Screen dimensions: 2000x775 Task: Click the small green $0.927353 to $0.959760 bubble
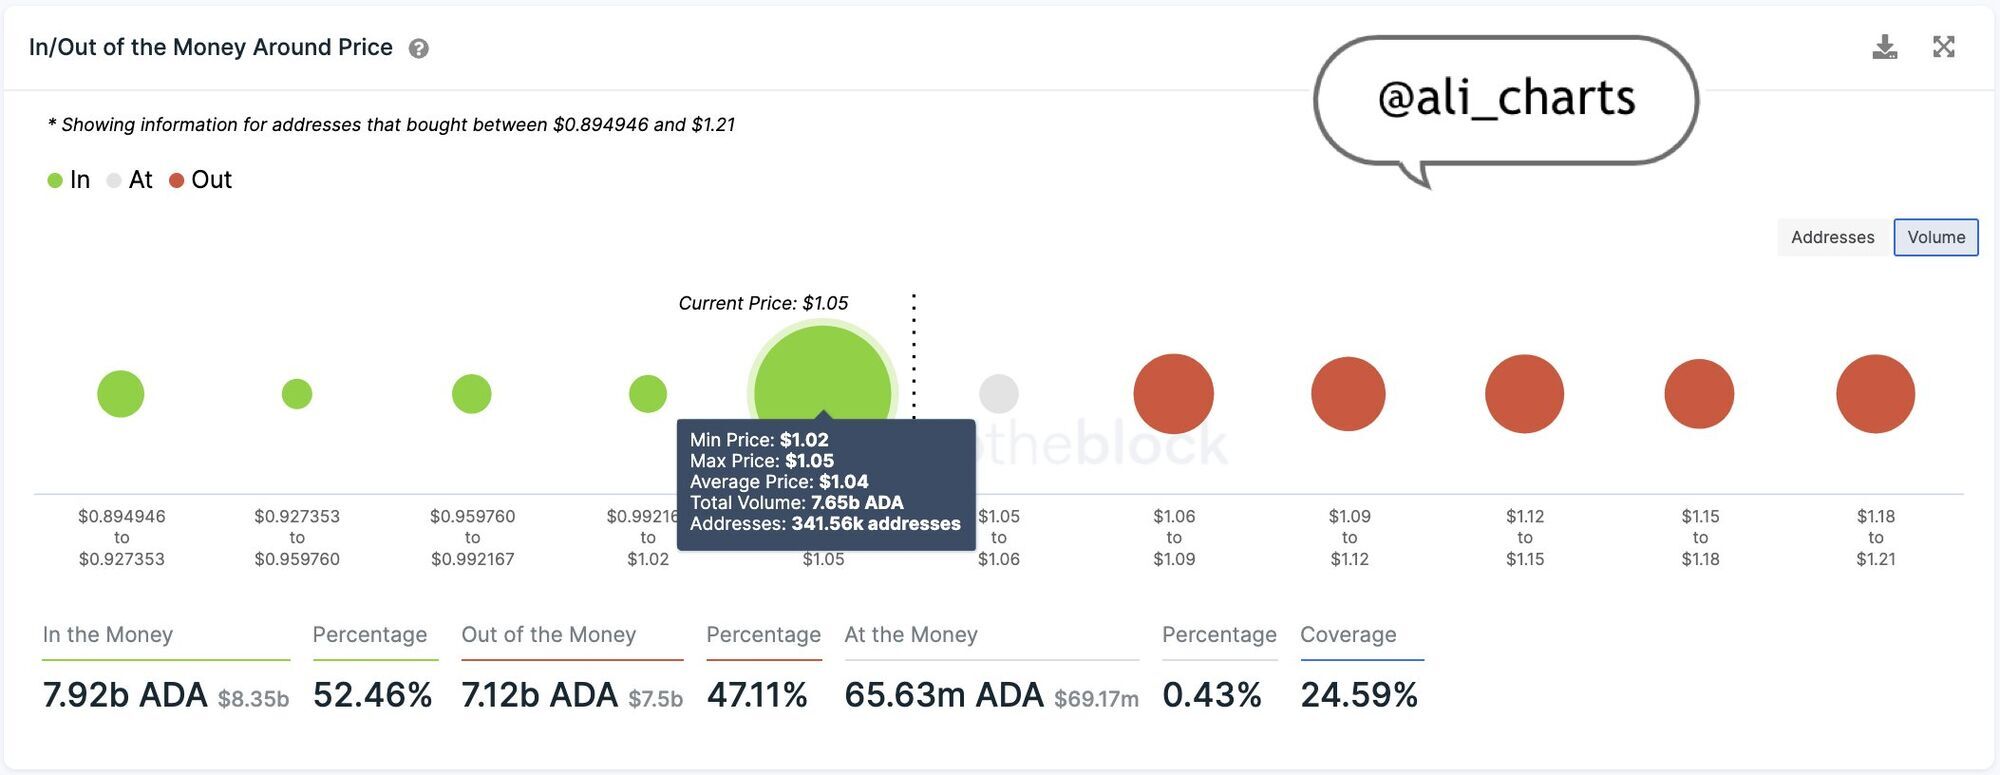[297, 394]
